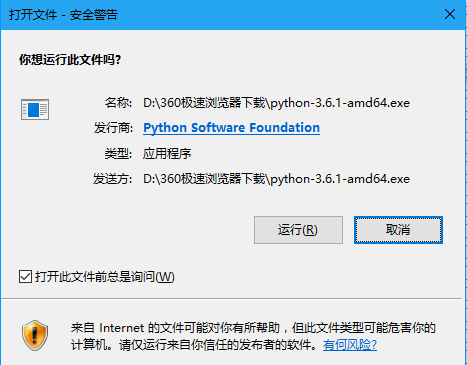This screenshot has width=467, height=365.
Task: Click the 打开文件 - 安全警告 title bar text
Action: click(63, 15)
